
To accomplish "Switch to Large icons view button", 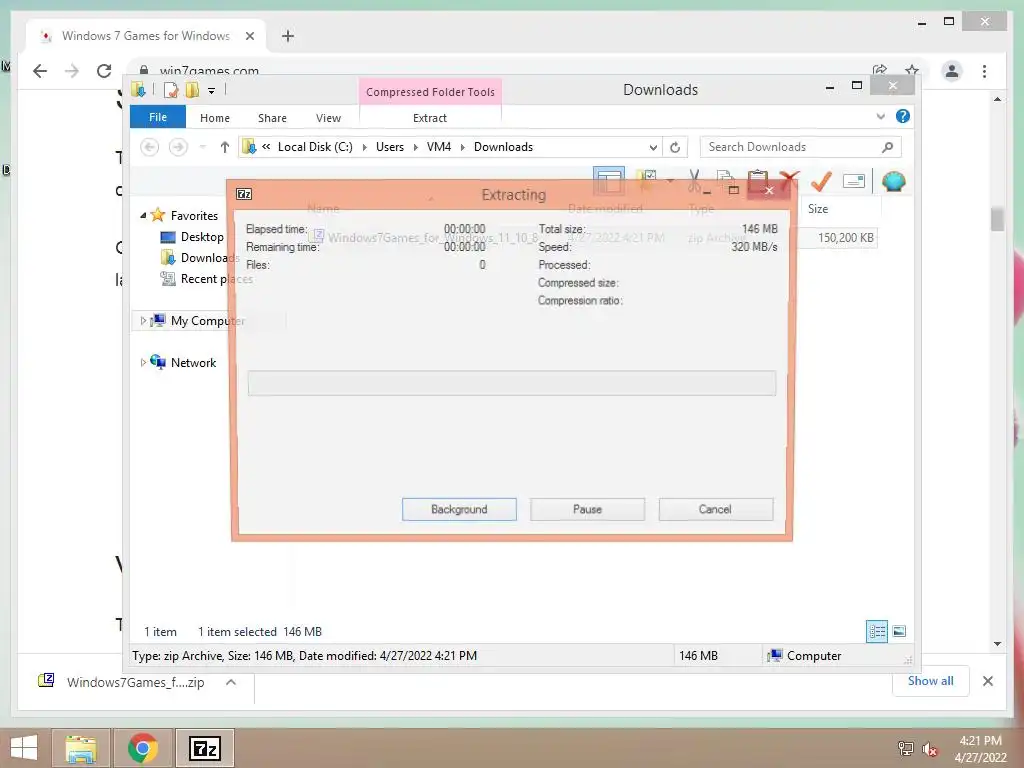I will point(899,631).
